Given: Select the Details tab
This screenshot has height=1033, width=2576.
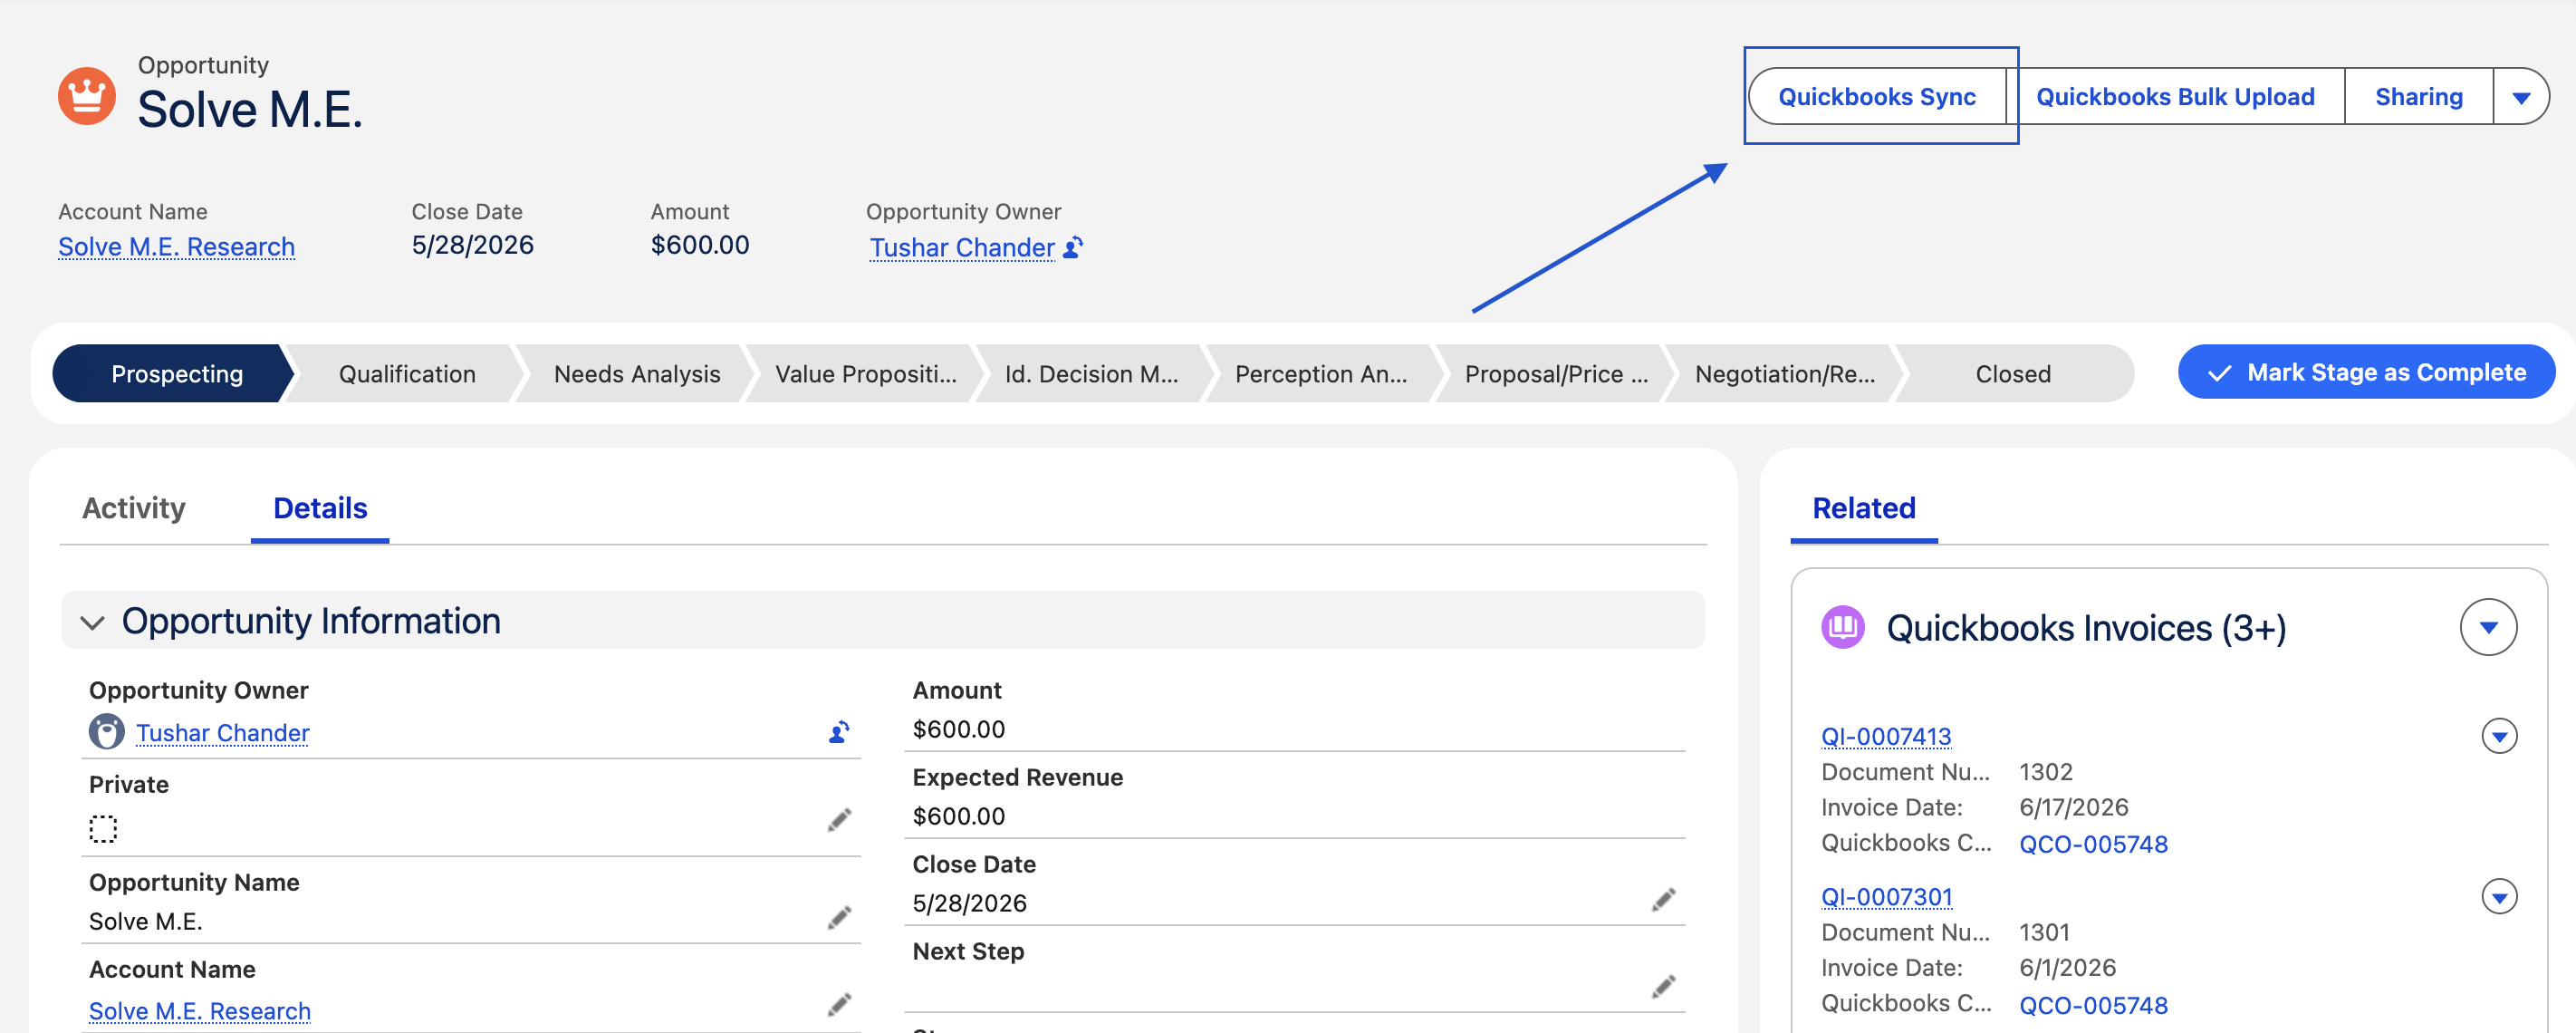Looking at the screenshot, I should click(320, 508).
